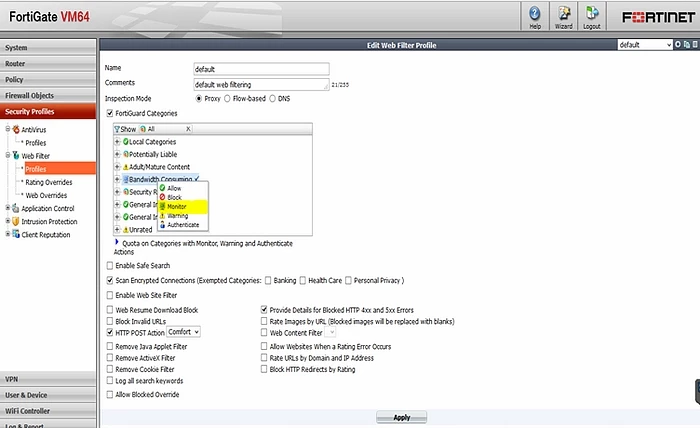700x428 pixels.
Task: Click the Web Filter icon in sidebar
Action: pos(16,155)
